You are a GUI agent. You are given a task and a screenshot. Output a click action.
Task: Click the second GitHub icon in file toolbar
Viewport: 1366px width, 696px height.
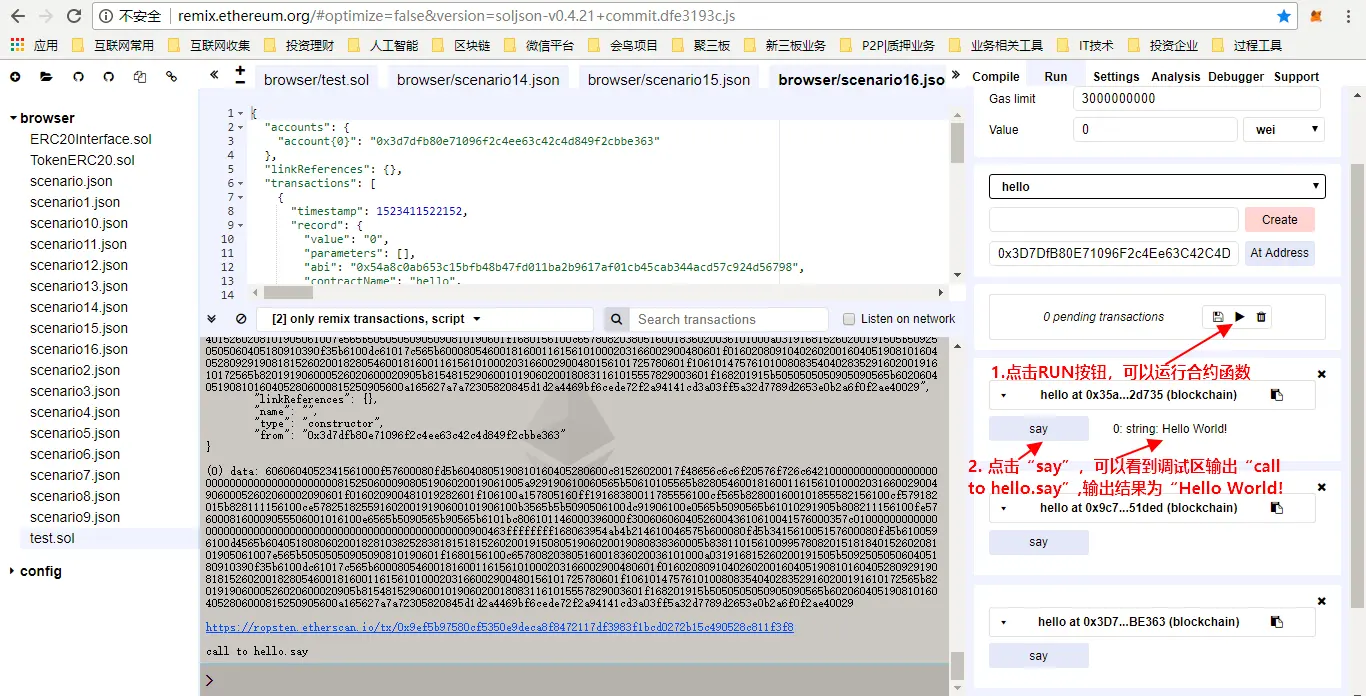[109, 77]
